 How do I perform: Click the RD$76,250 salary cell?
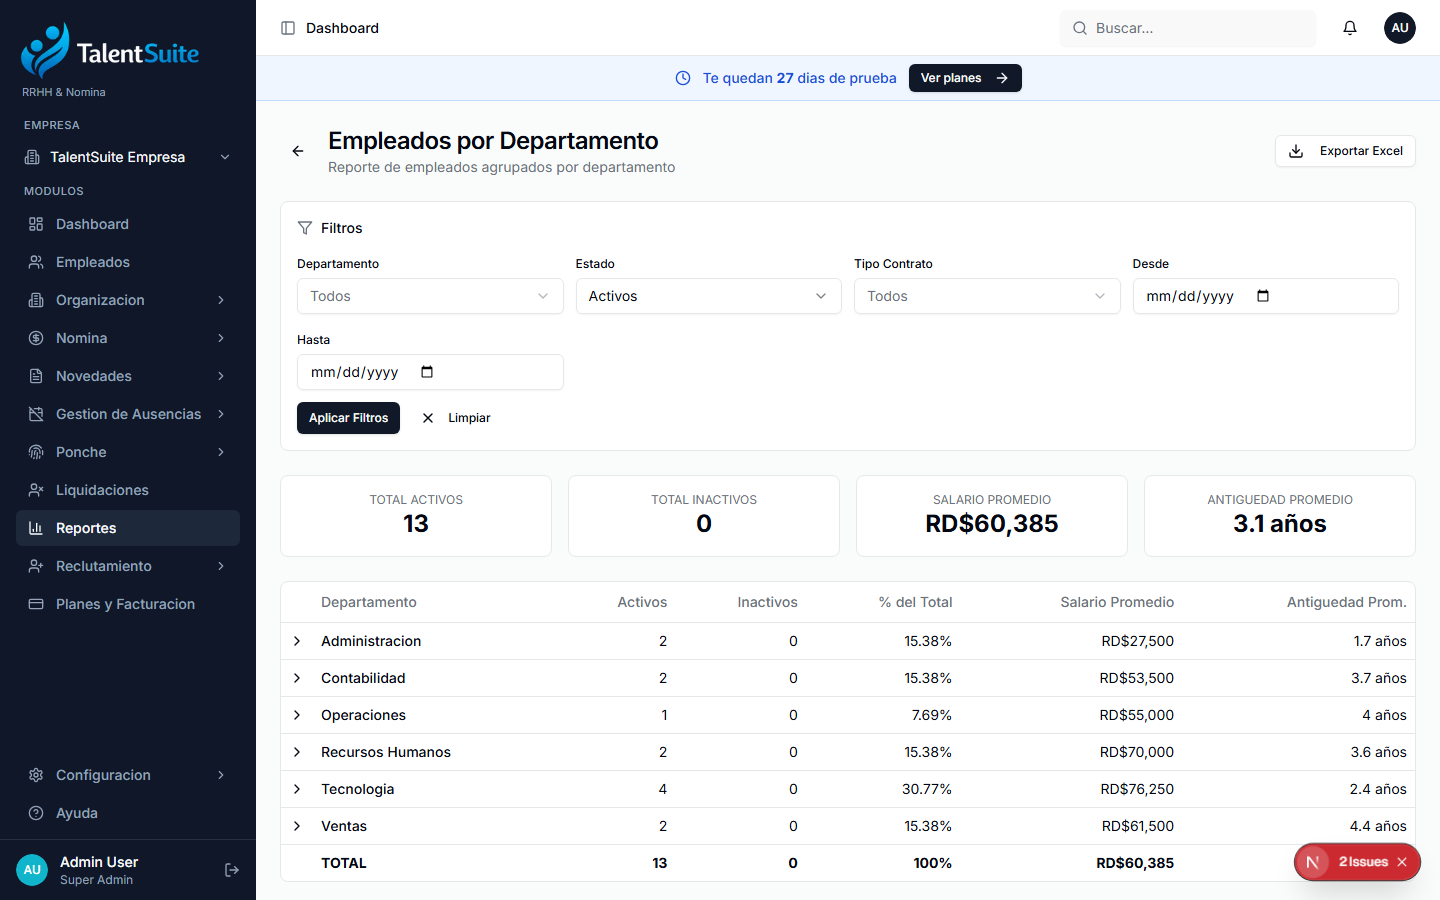tap(1137, 789)
